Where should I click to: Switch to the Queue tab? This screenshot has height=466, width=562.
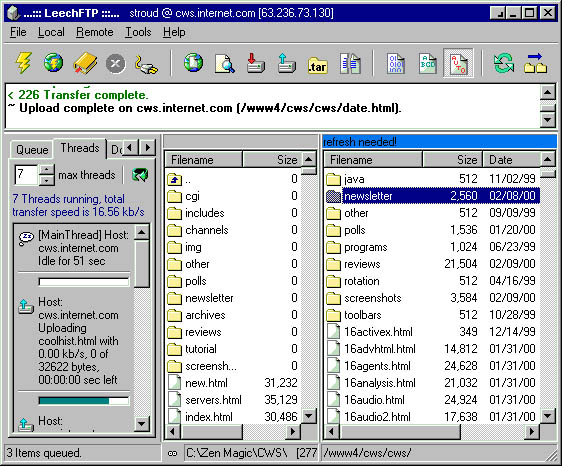pos(32,149)
